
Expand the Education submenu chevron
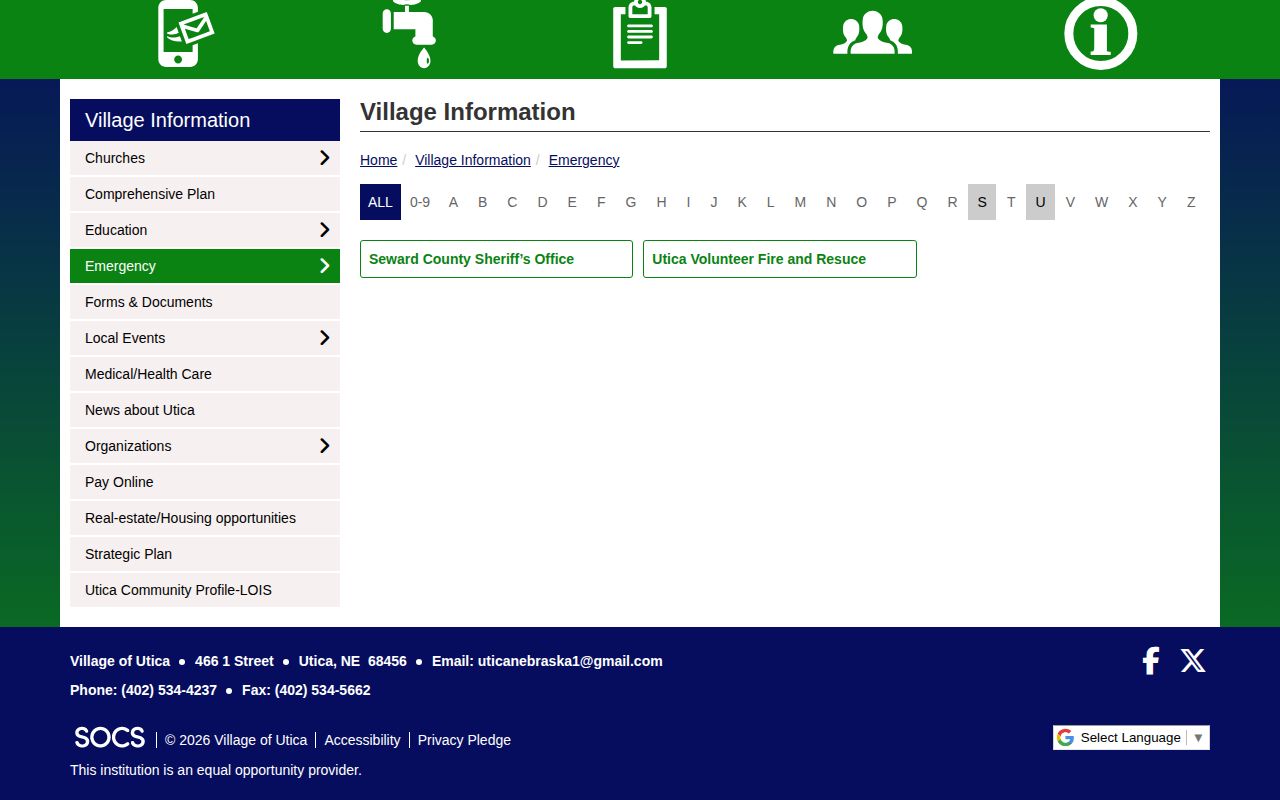tap(324, 230)
